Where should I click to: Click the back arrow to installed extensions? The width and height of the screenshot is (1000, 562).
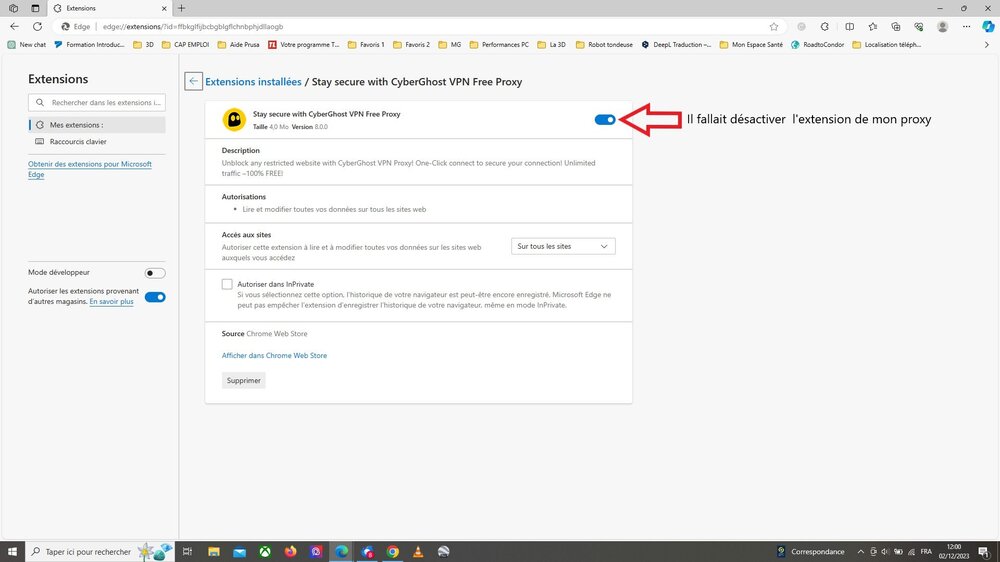point(194,82)
